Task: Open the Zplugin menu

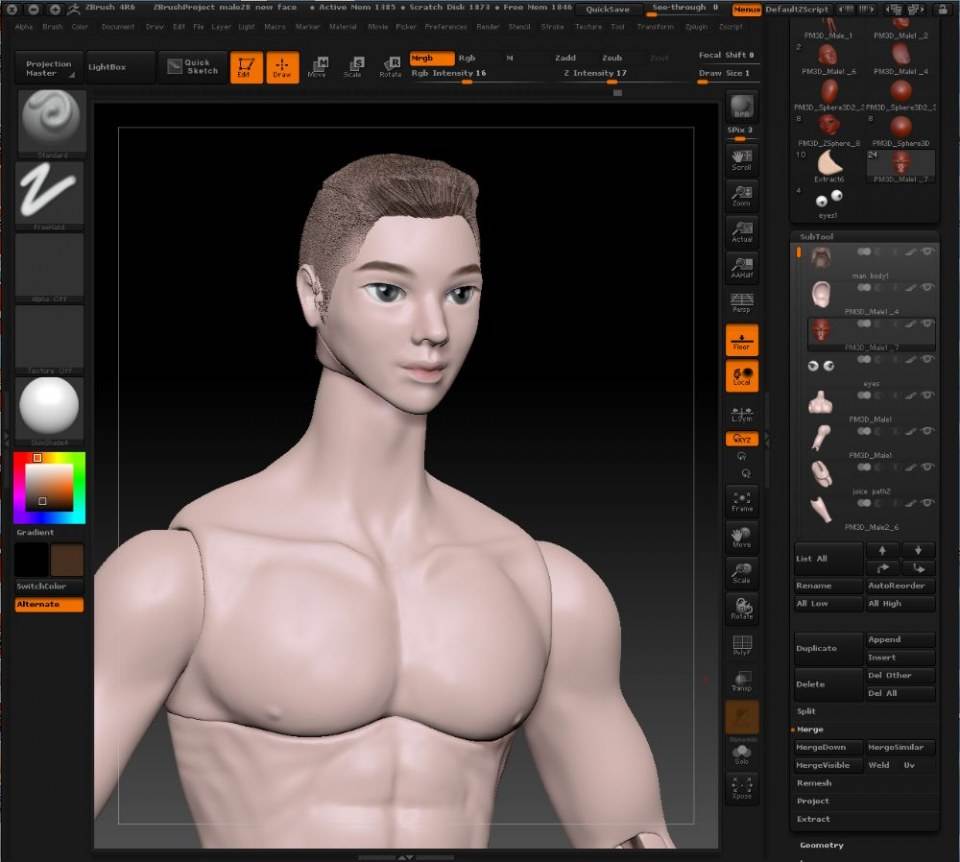Action: point(696,27)
